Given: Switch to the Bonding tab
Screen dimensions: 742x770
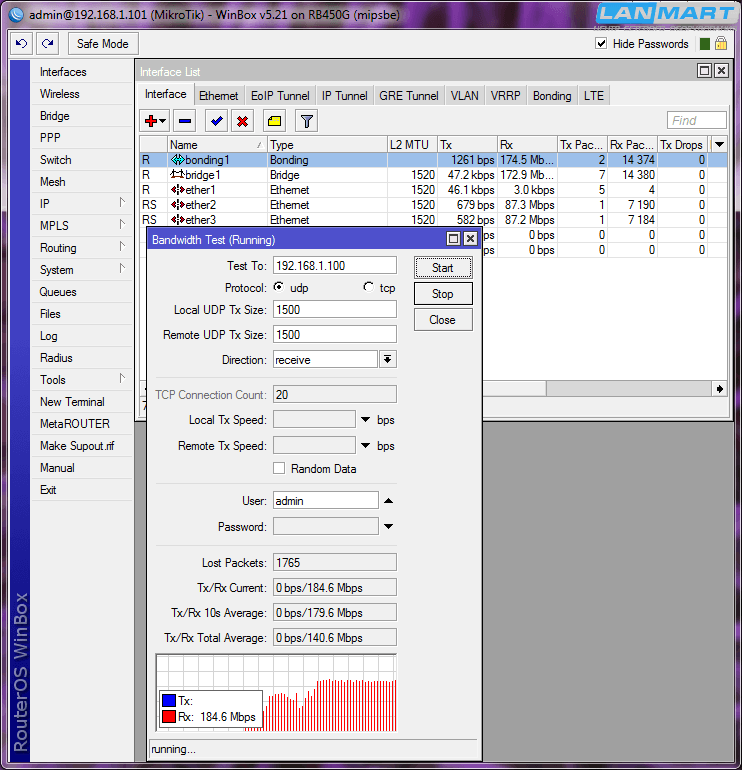Looking at the screenshot, I should pos(552,96).
